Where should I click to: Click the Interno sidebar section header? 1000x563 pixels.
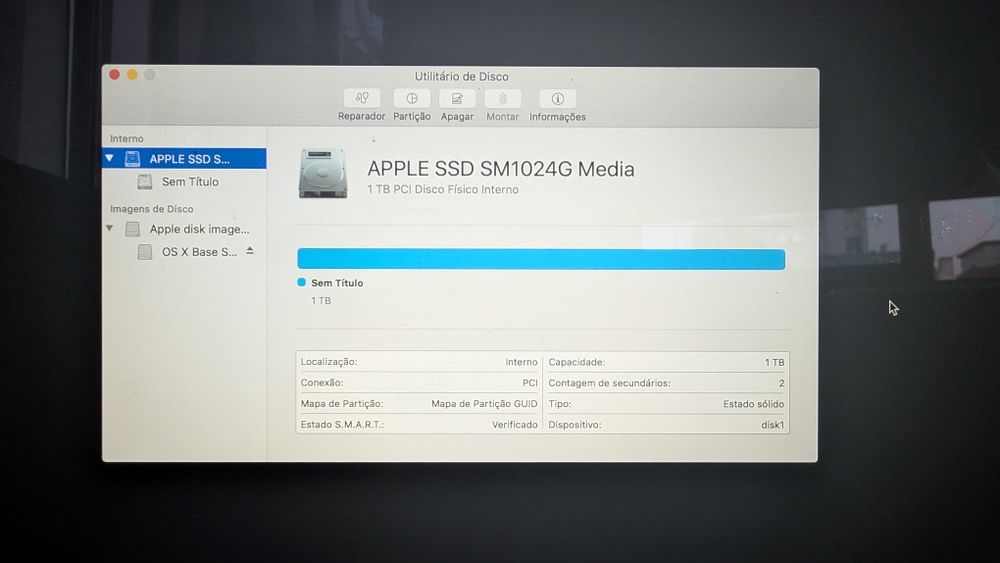click(126, 138)
